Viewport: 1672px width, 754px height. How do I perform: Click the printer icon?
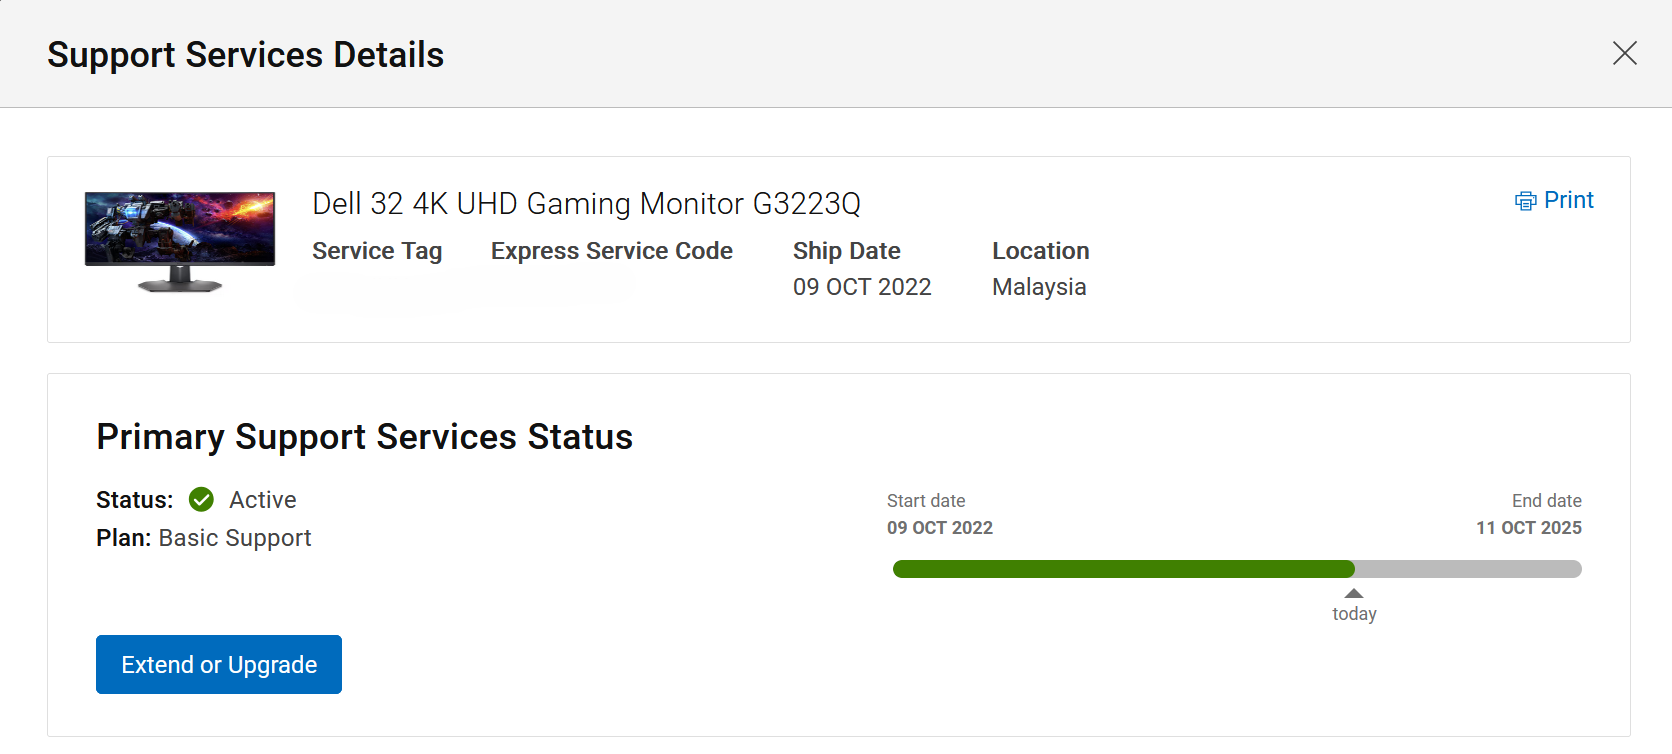(x=1525, y=201)
